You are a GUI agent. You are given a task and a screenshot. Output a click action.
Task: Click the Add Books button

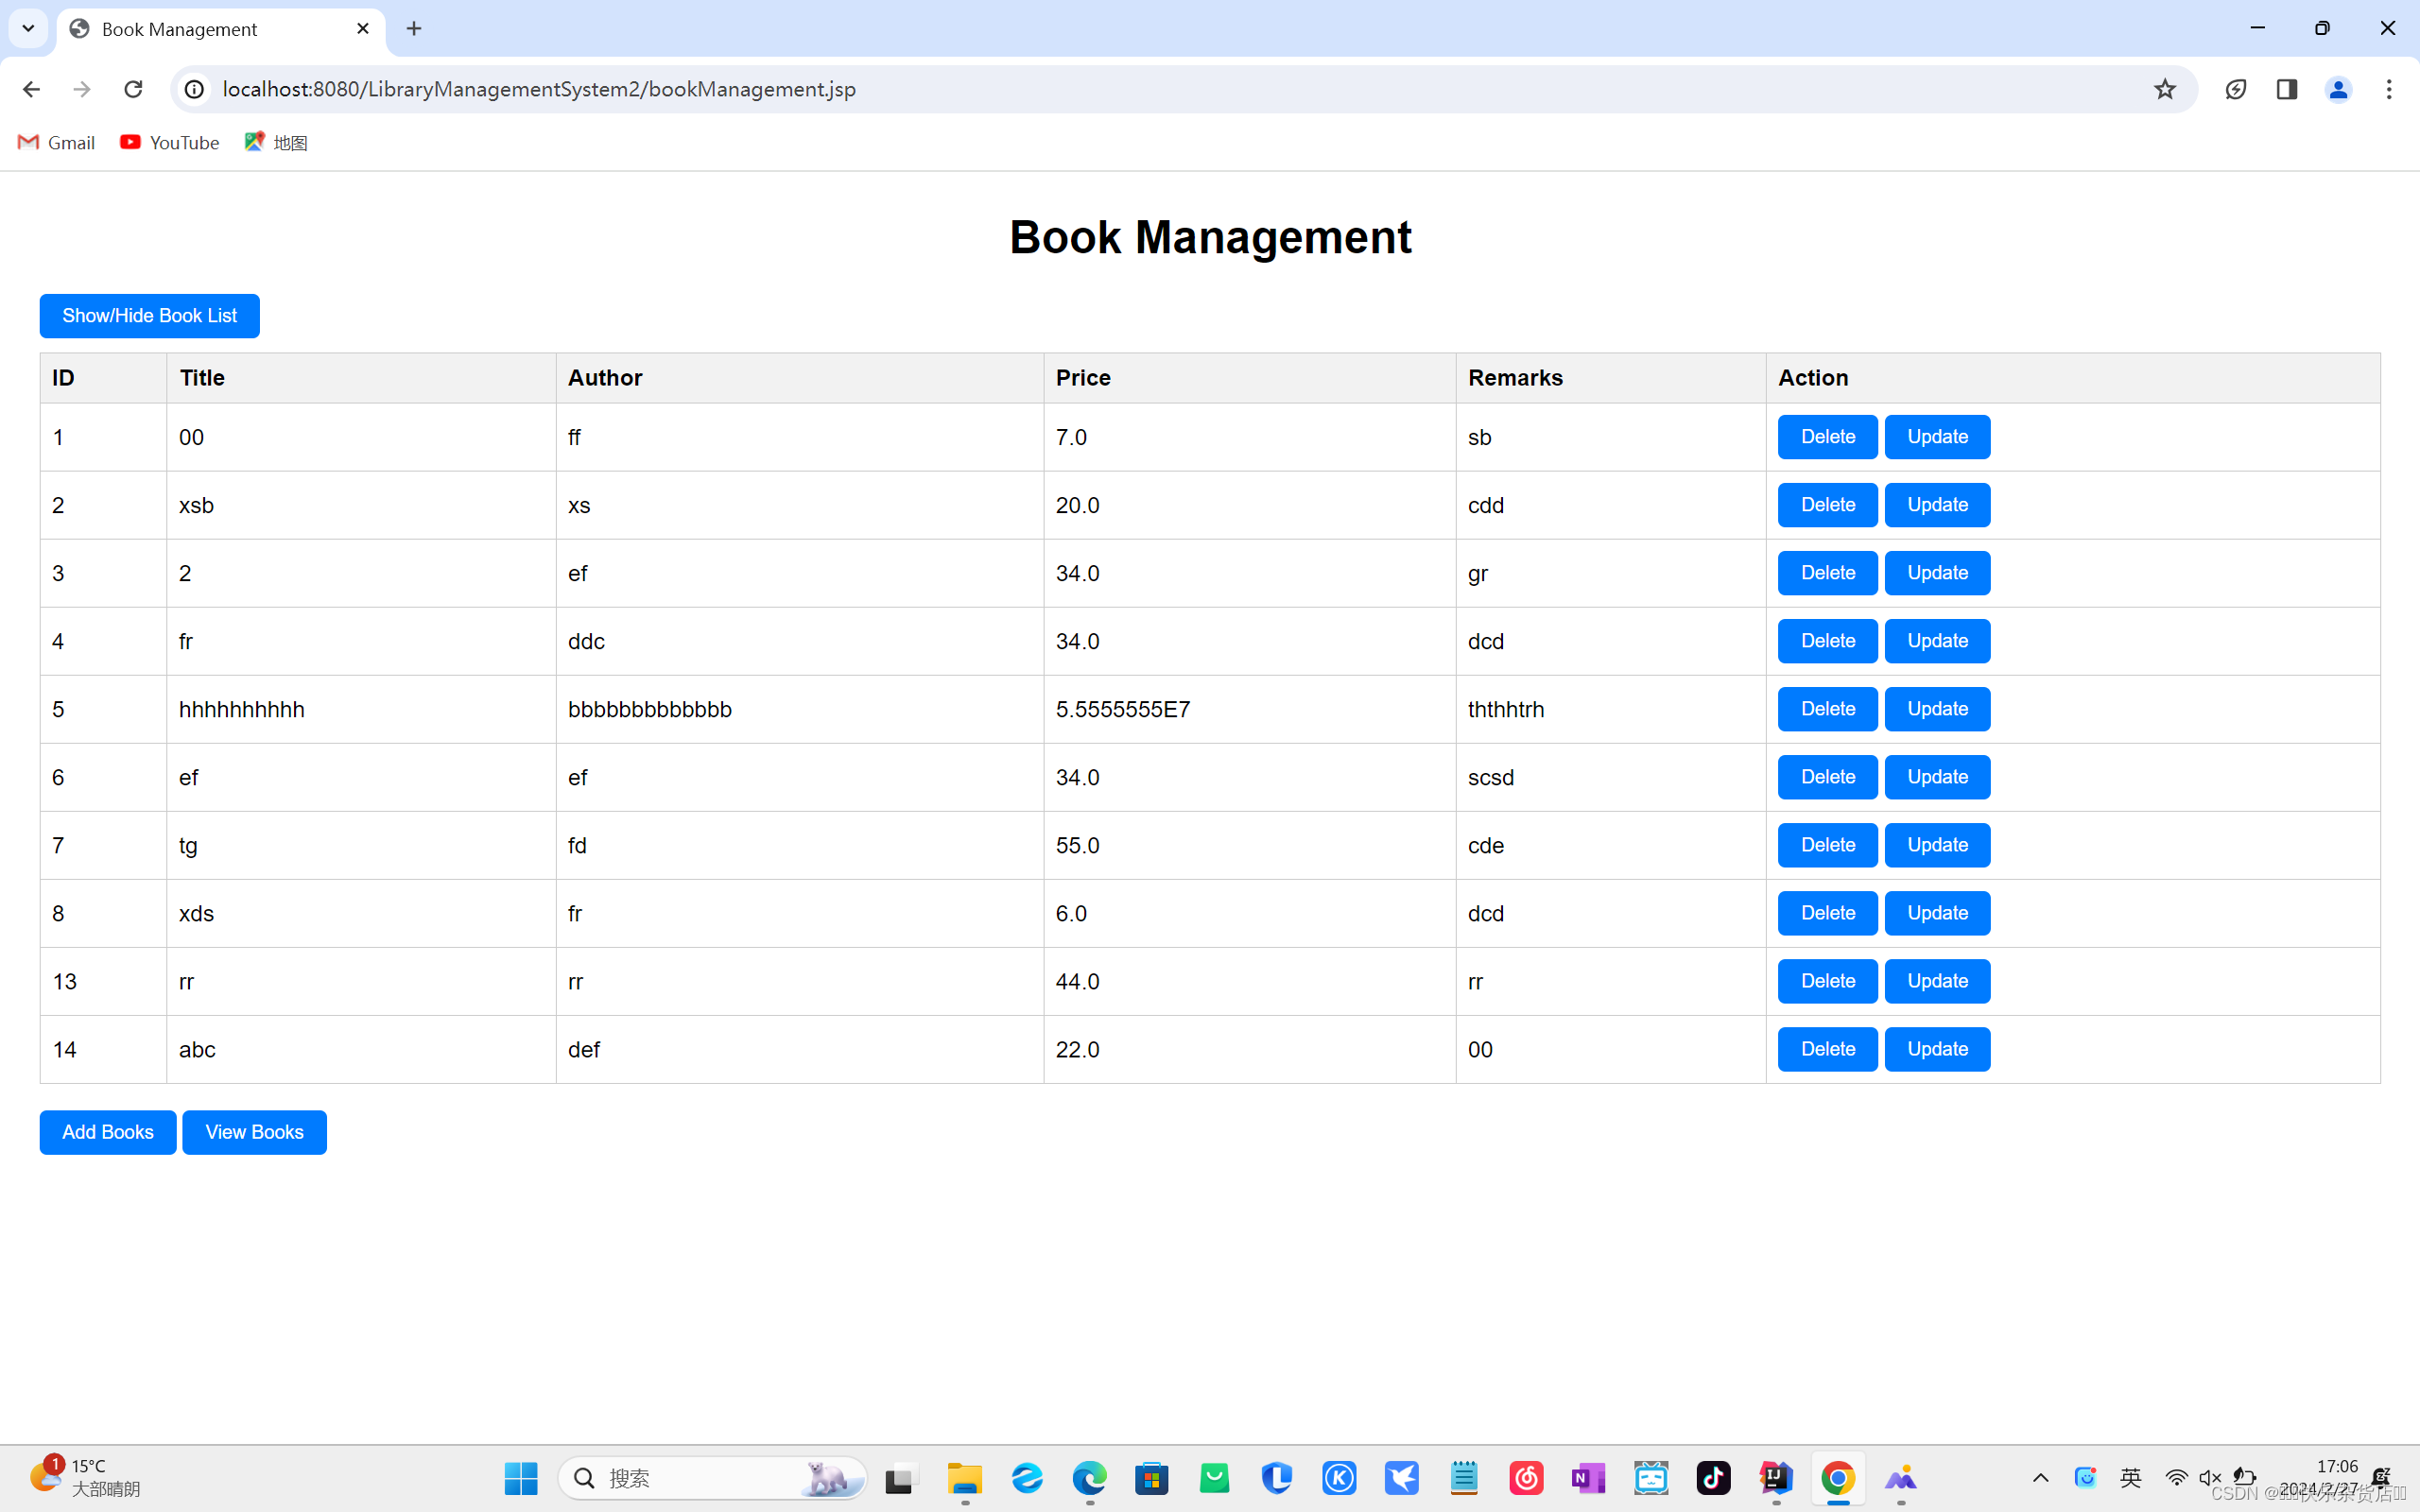108,1132
